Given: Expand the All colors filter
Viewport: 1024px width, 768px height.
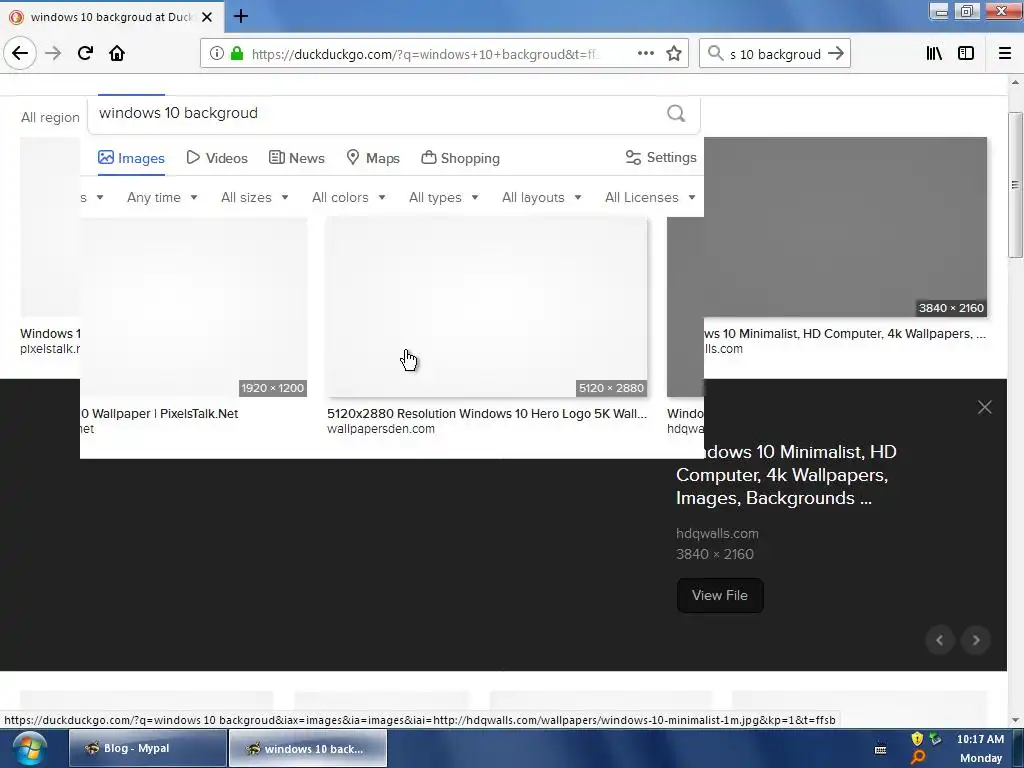Looking at the screenshot, I should 349,197.
